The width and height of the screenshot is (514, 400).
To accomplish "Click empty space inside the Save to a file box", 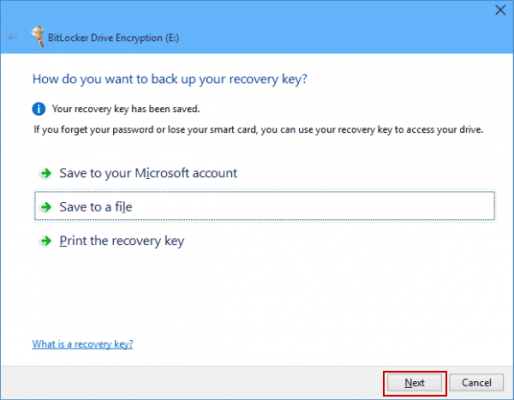I will coord(313,206).
